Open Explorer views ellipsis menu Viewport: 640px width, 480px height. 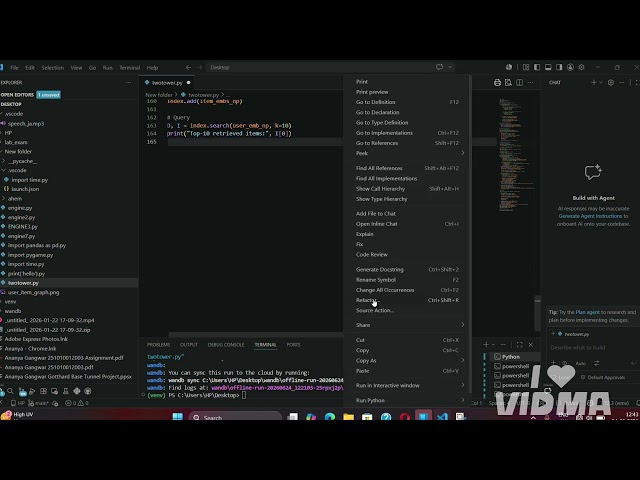[128, 82]
